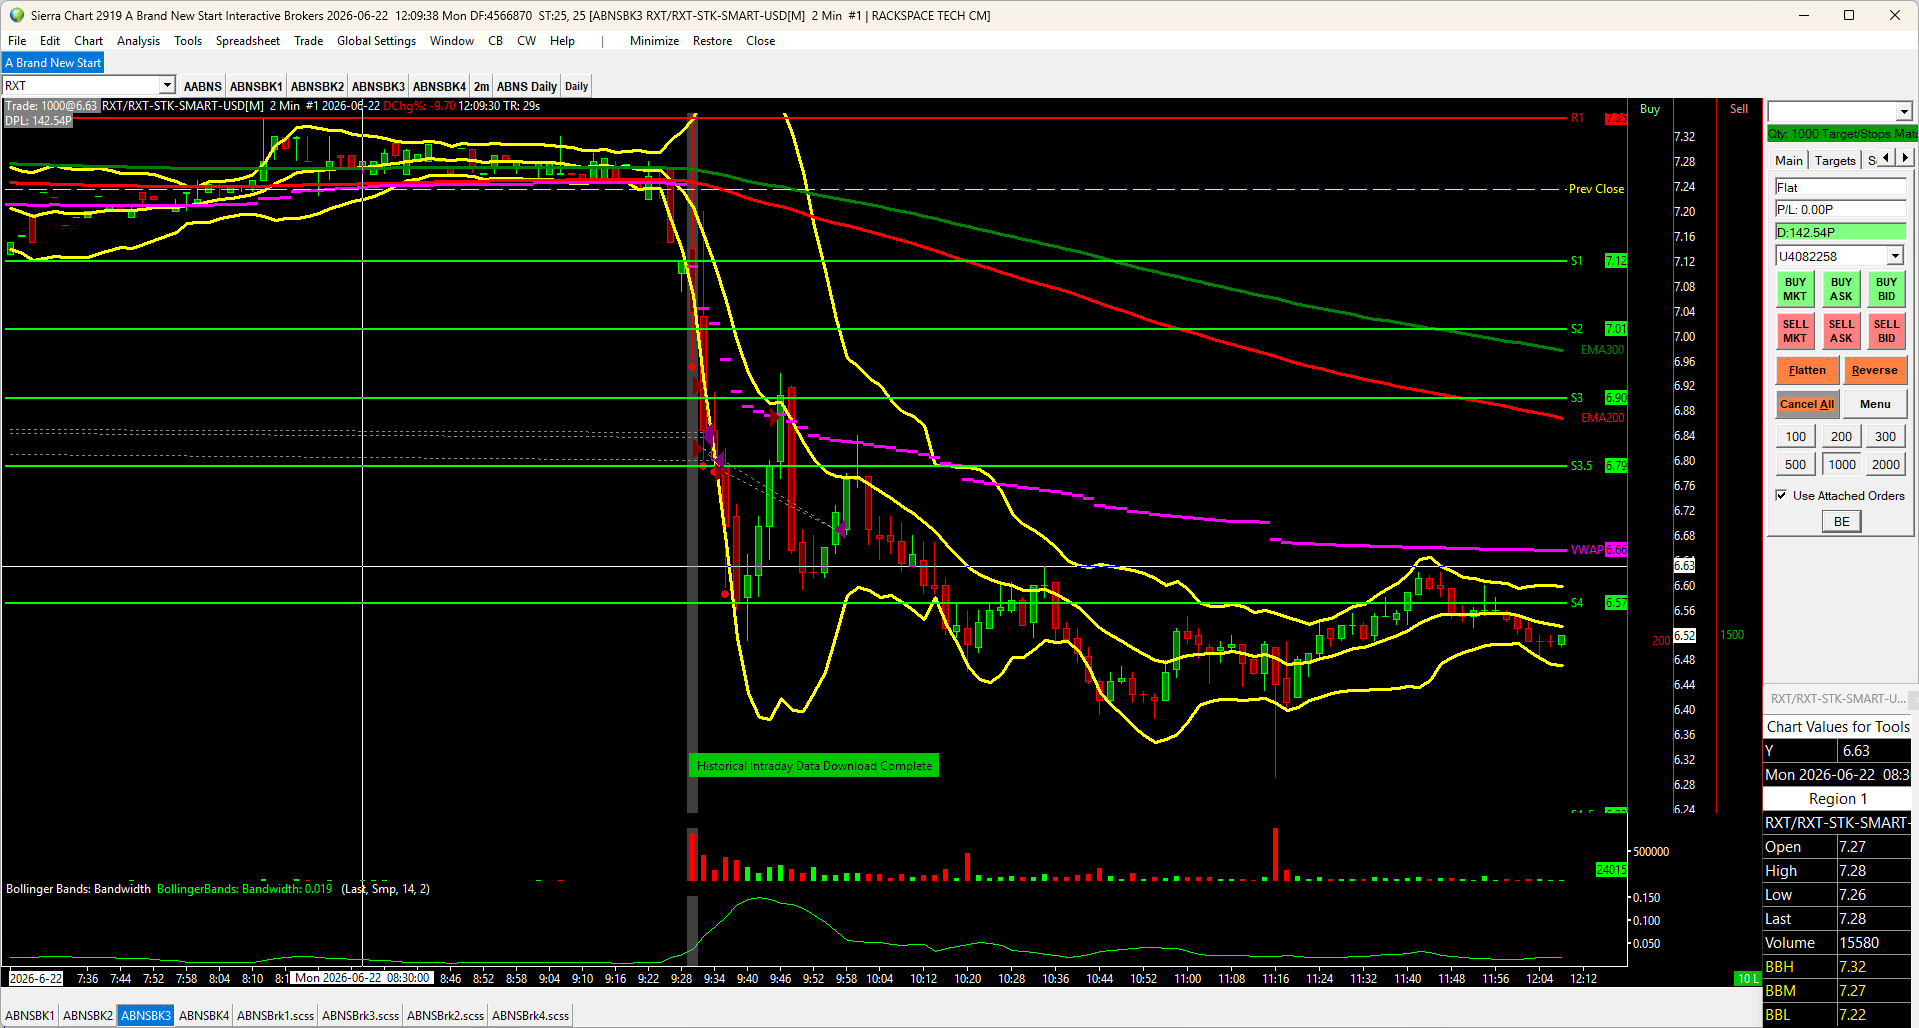
Task: Expand the RXT symbol dropdown
Action: tap(167, 86)
